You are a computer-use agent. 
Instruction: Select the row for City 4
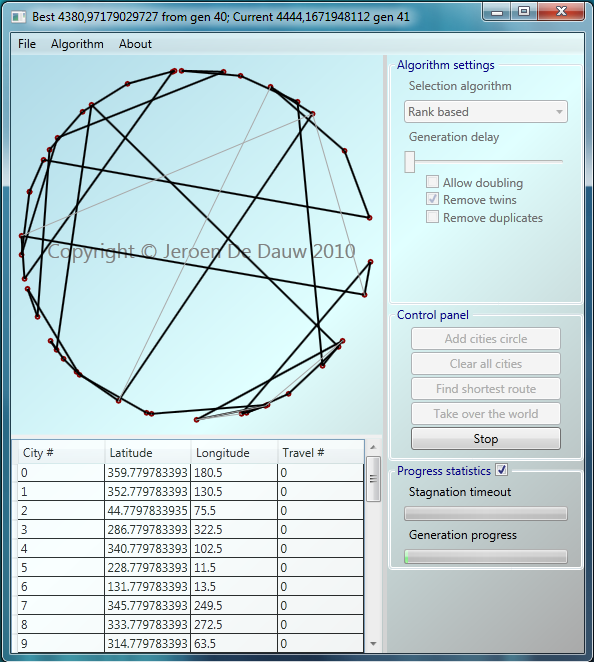[190, 548]
